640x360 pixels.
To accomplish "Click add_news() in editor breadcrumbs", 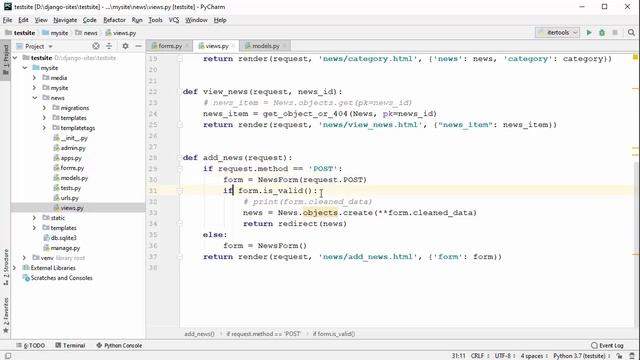I will 199,334.
